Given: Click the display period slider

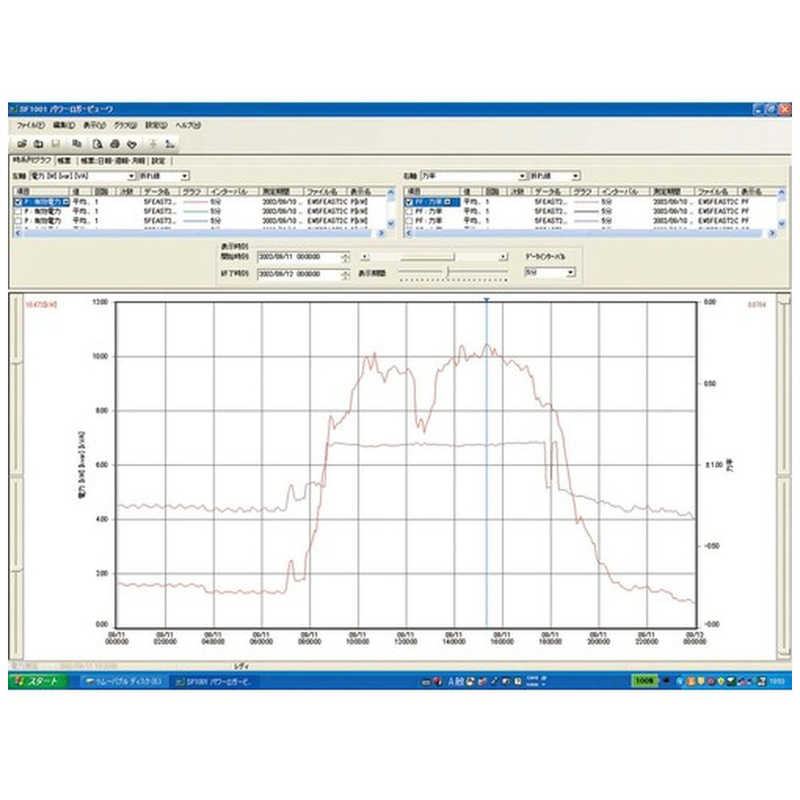Looking at the screenshot, I should coord(450,271).
